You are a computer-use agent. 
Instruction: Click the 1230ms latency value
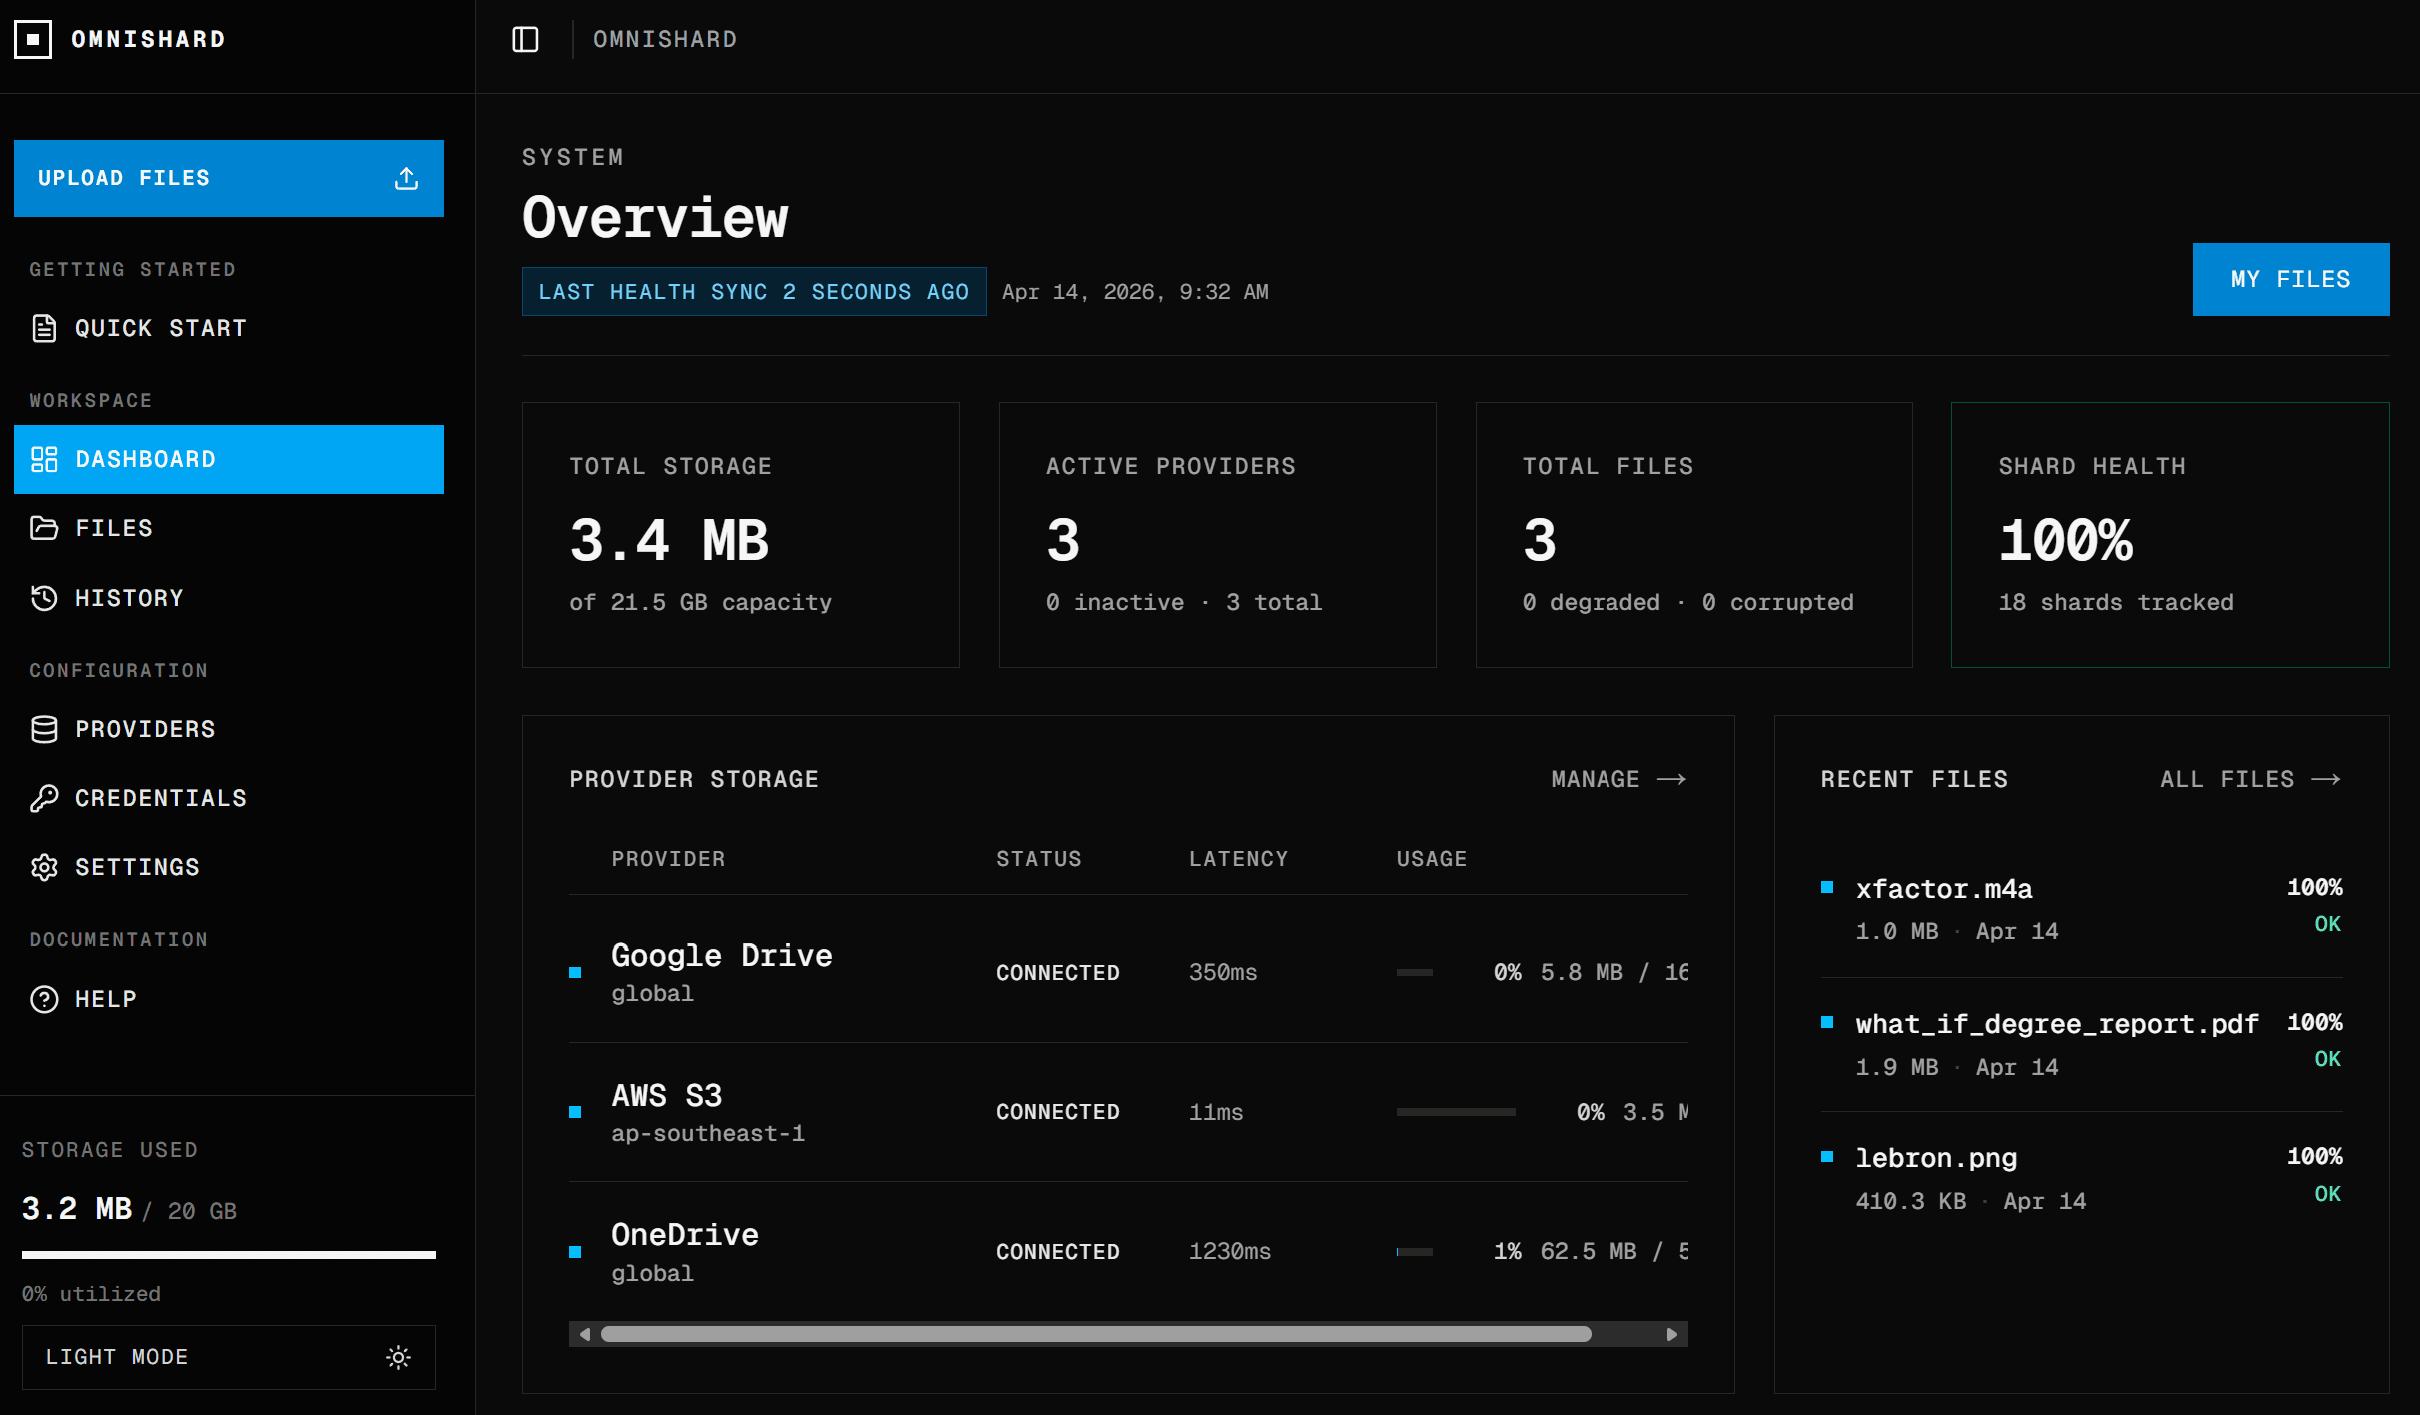[1230, 1252]
